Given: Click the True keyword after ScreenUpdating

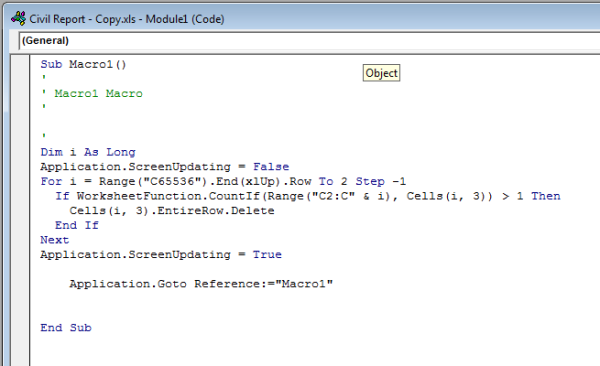Looking at the screenshot, I should coord(267,255).
